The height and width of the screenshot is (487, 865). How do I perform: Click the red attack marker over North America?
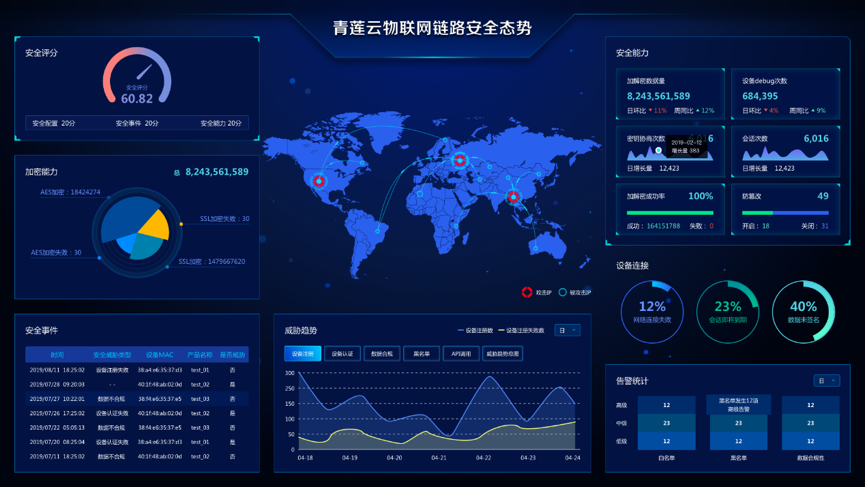(318, 180)
